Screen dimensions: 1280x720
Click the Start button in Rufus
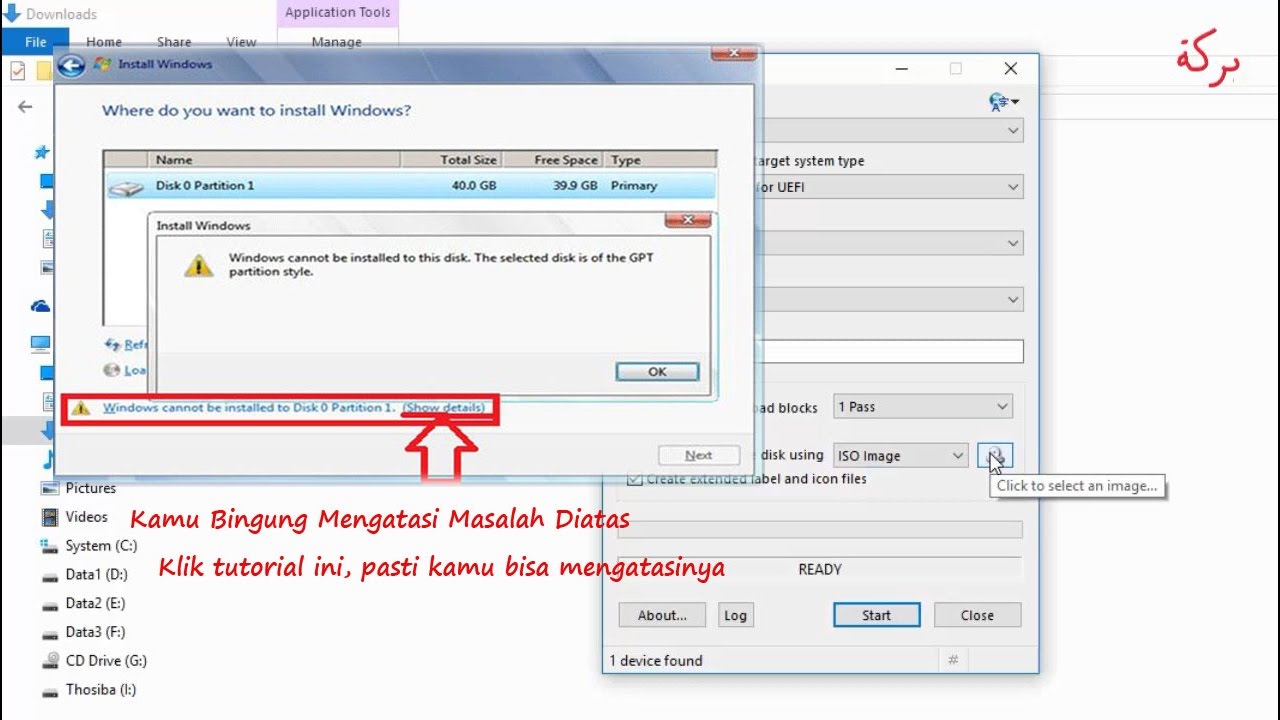click(876, 615)
